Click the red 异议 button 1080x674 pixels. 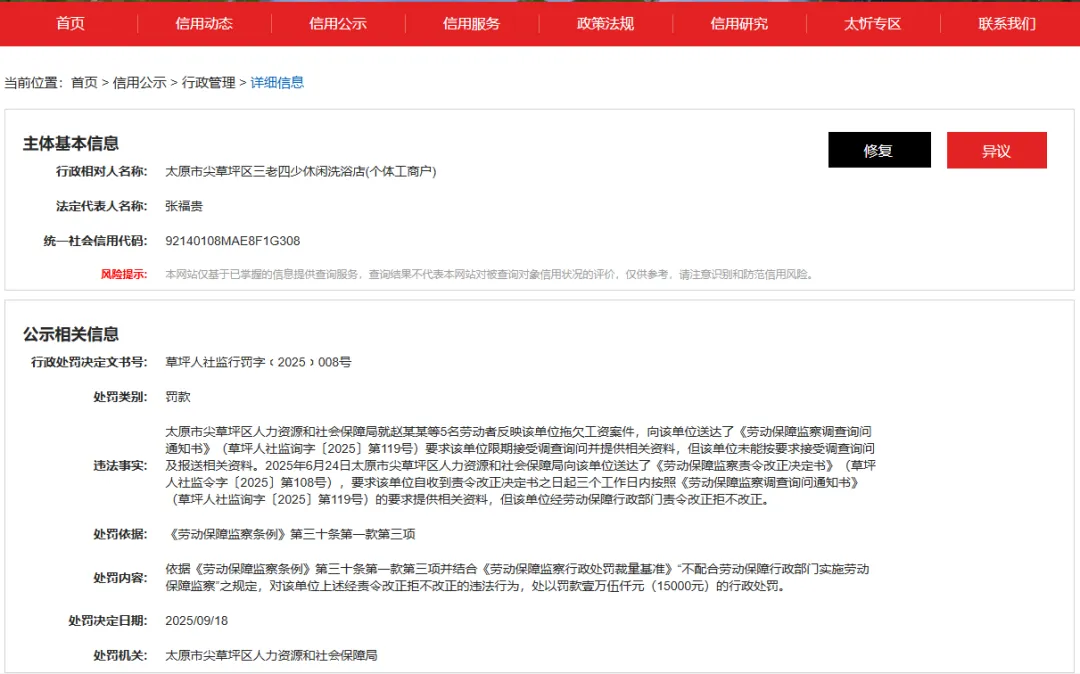coord(997,150)
